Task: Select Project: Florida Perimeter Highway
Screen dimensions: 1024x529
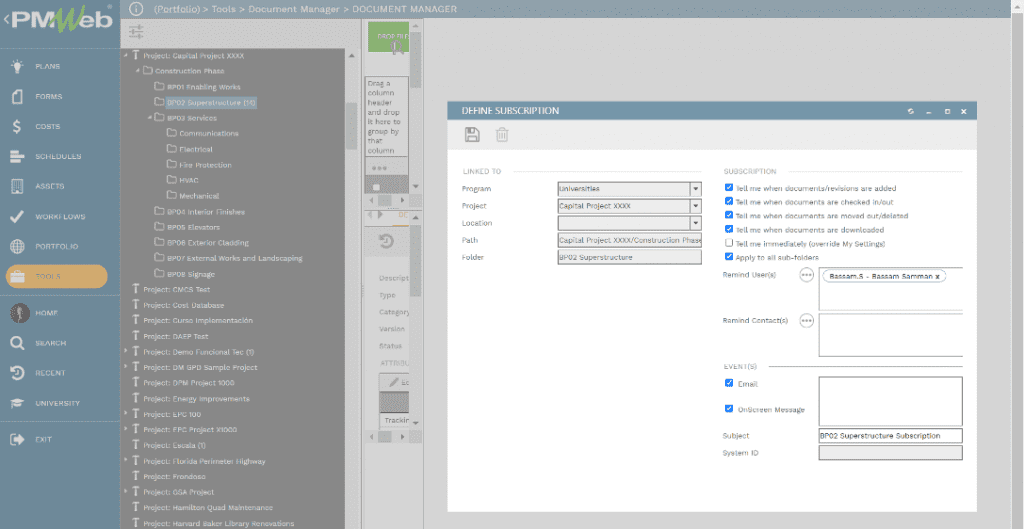Action: 204,461
